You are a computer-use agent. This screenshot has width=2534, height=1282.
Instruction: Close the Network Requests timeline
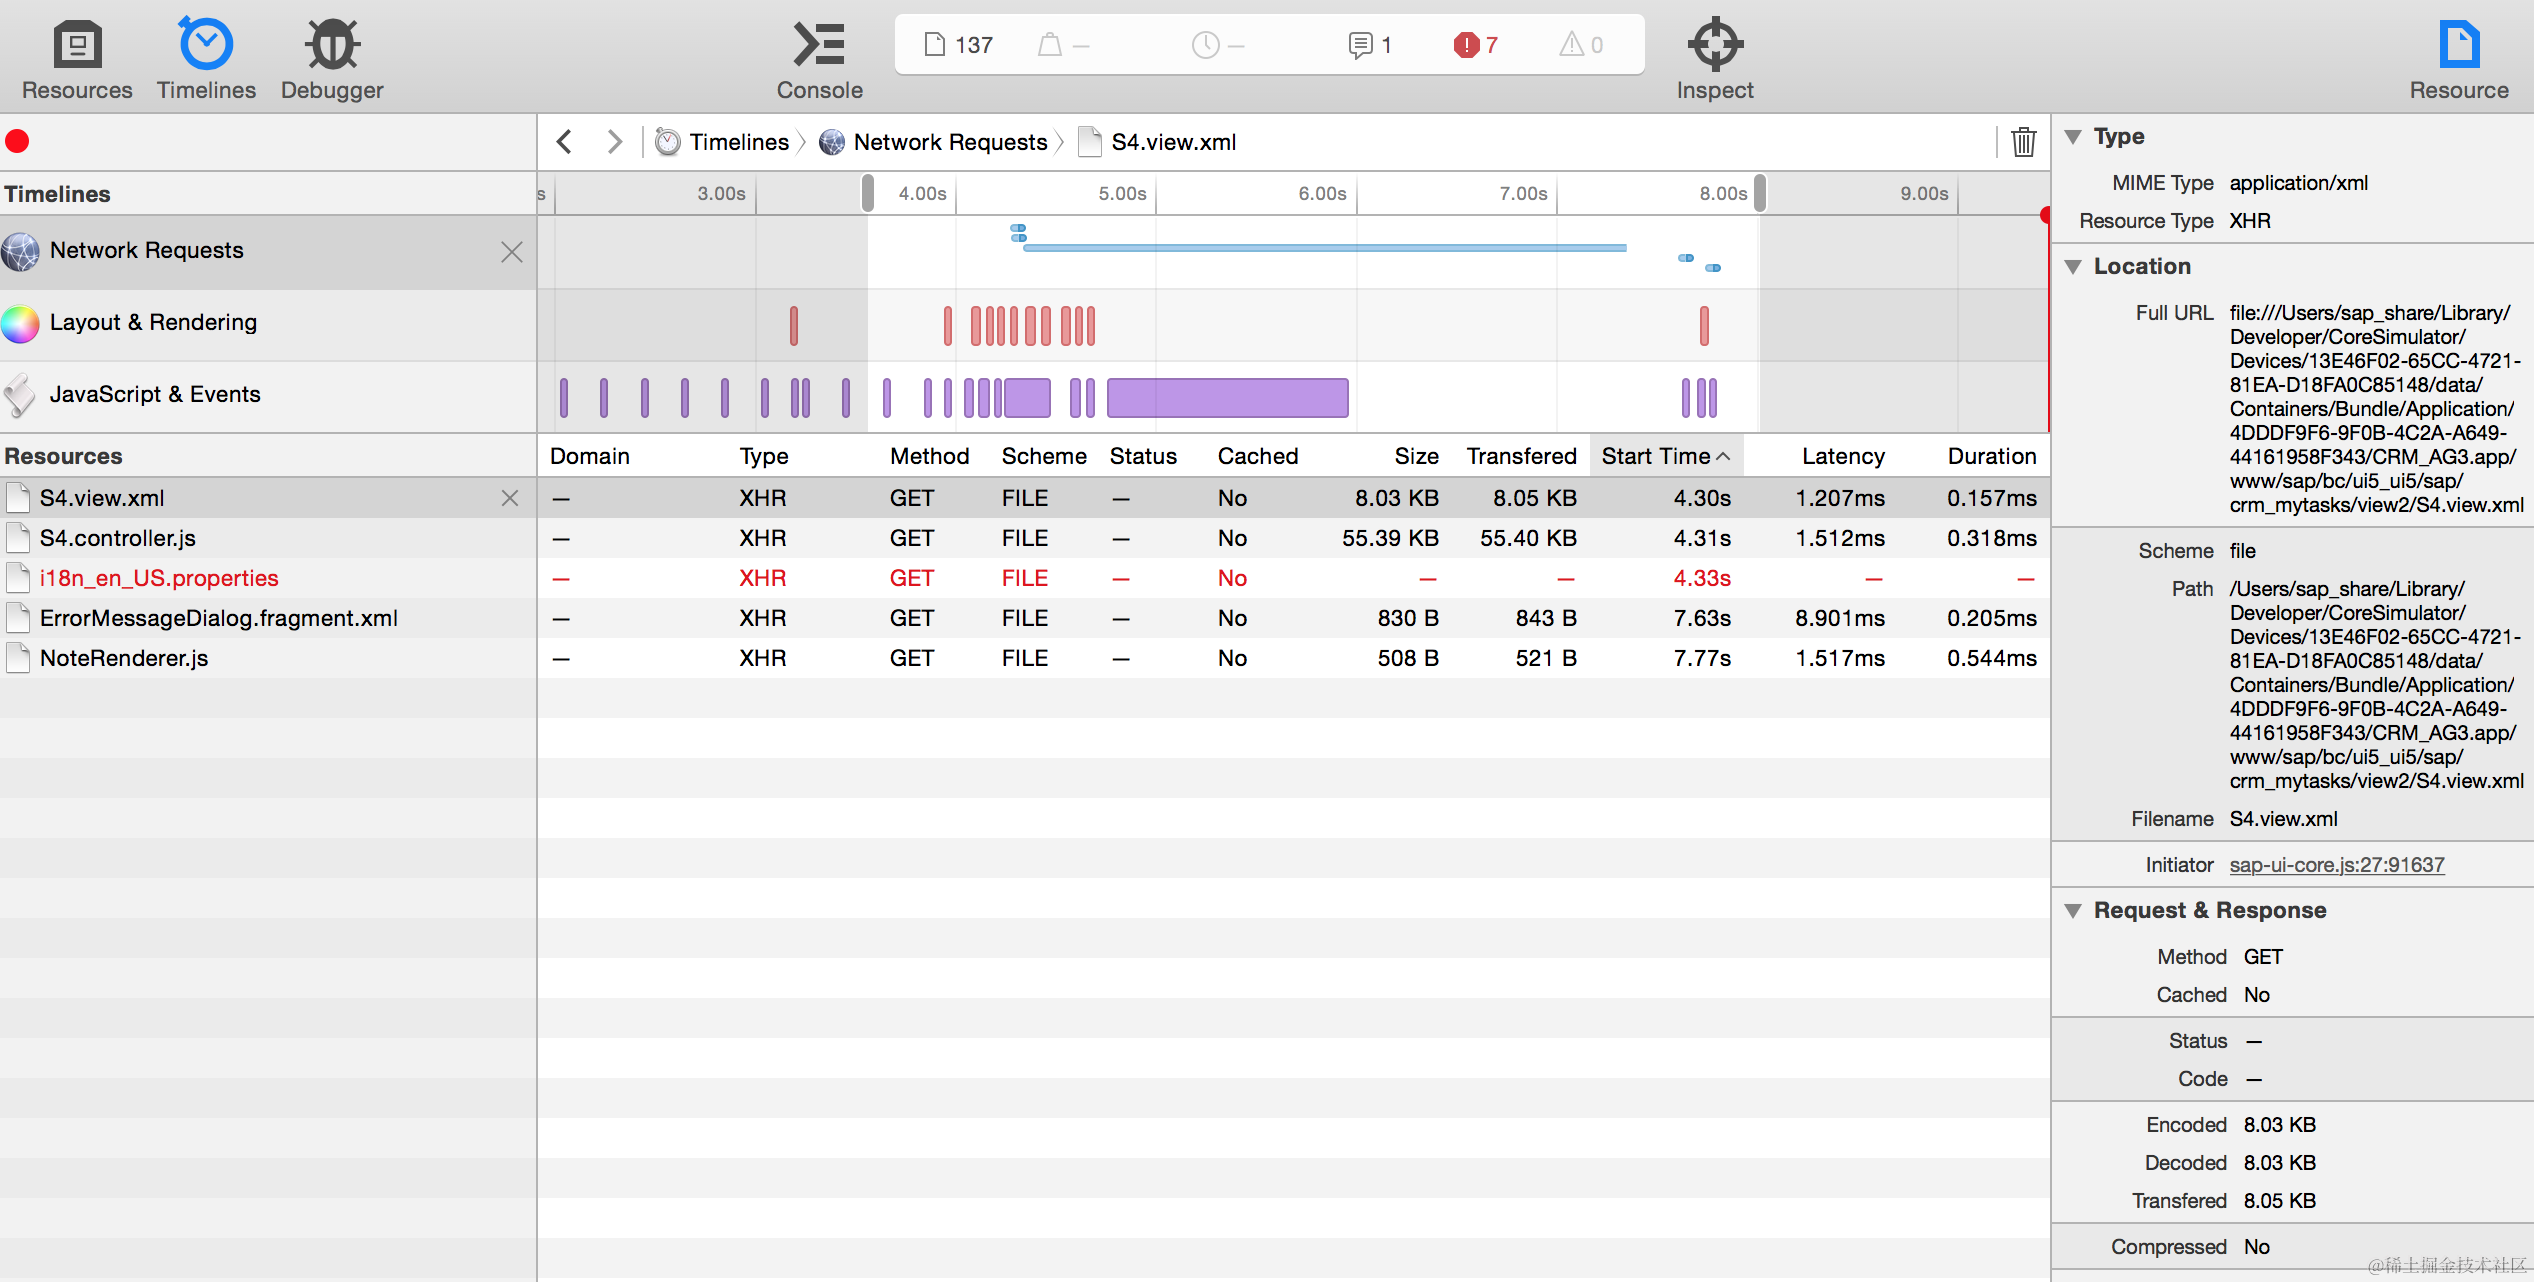pyautogui.click(x=512, y=252)
